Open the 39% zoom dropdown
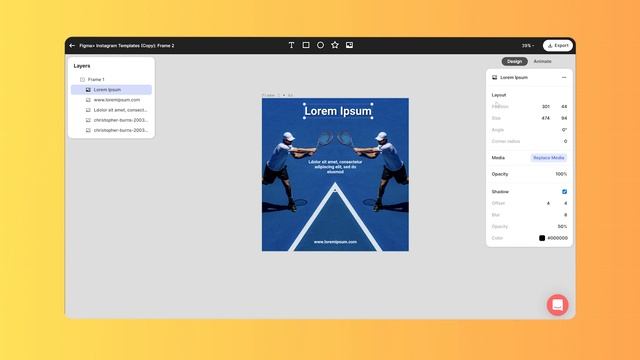The width and height of the screenshot is (640, 360). pos(528,46)
